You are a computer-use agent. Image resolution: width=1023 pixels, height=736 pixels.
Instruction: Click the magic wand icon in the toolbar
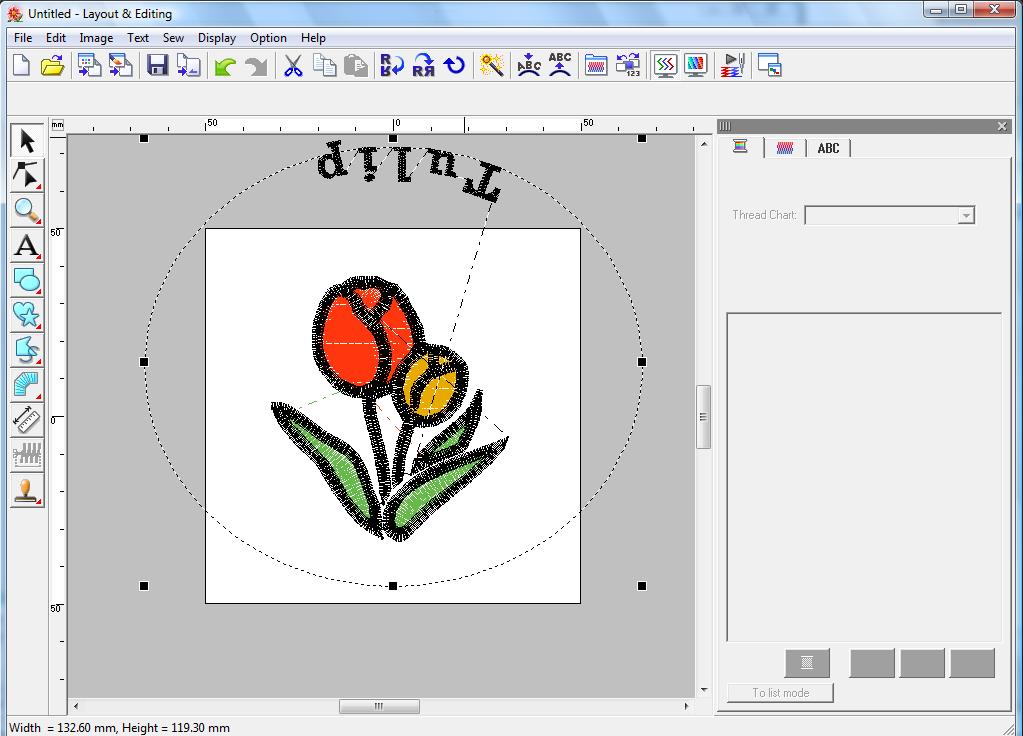[491, 65]
